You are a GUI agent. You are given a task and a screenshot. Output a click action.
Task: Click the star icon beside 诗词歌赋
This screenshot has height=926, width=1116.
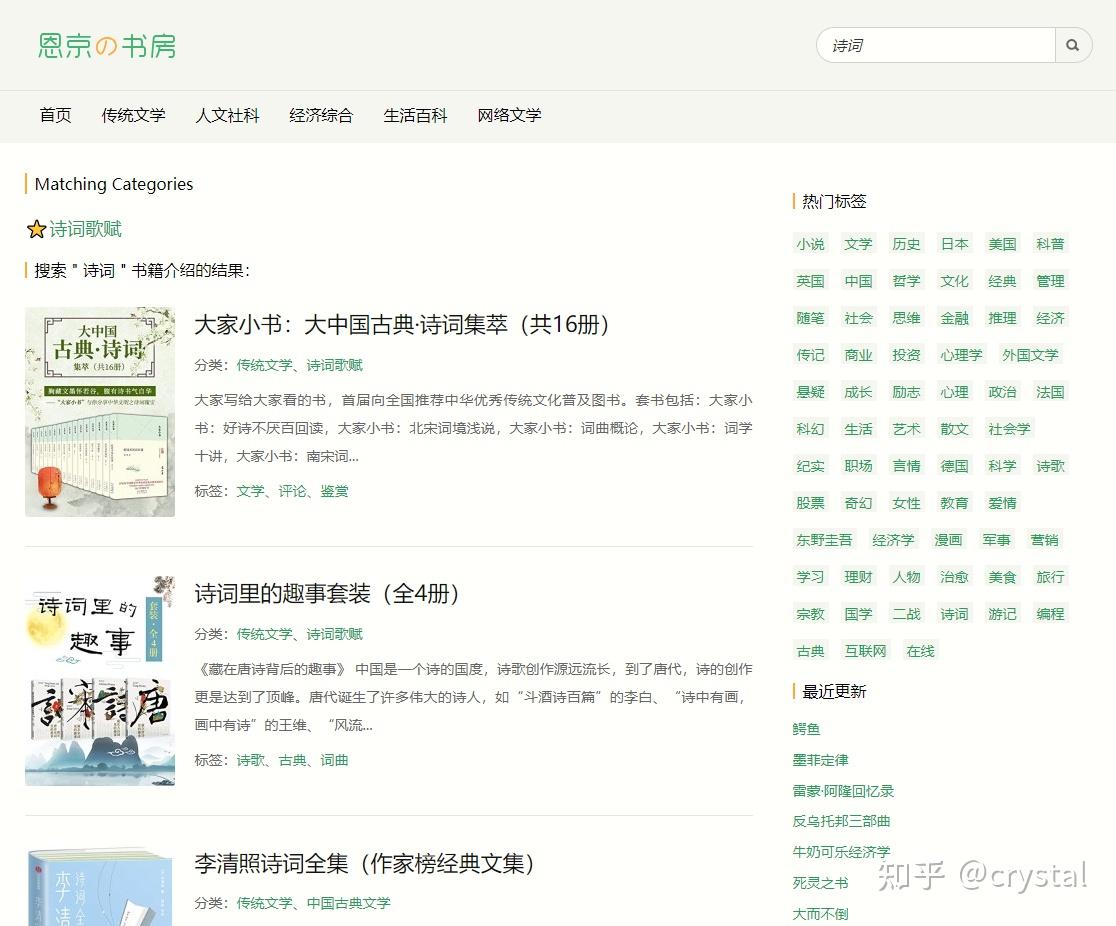coord(37,229)
